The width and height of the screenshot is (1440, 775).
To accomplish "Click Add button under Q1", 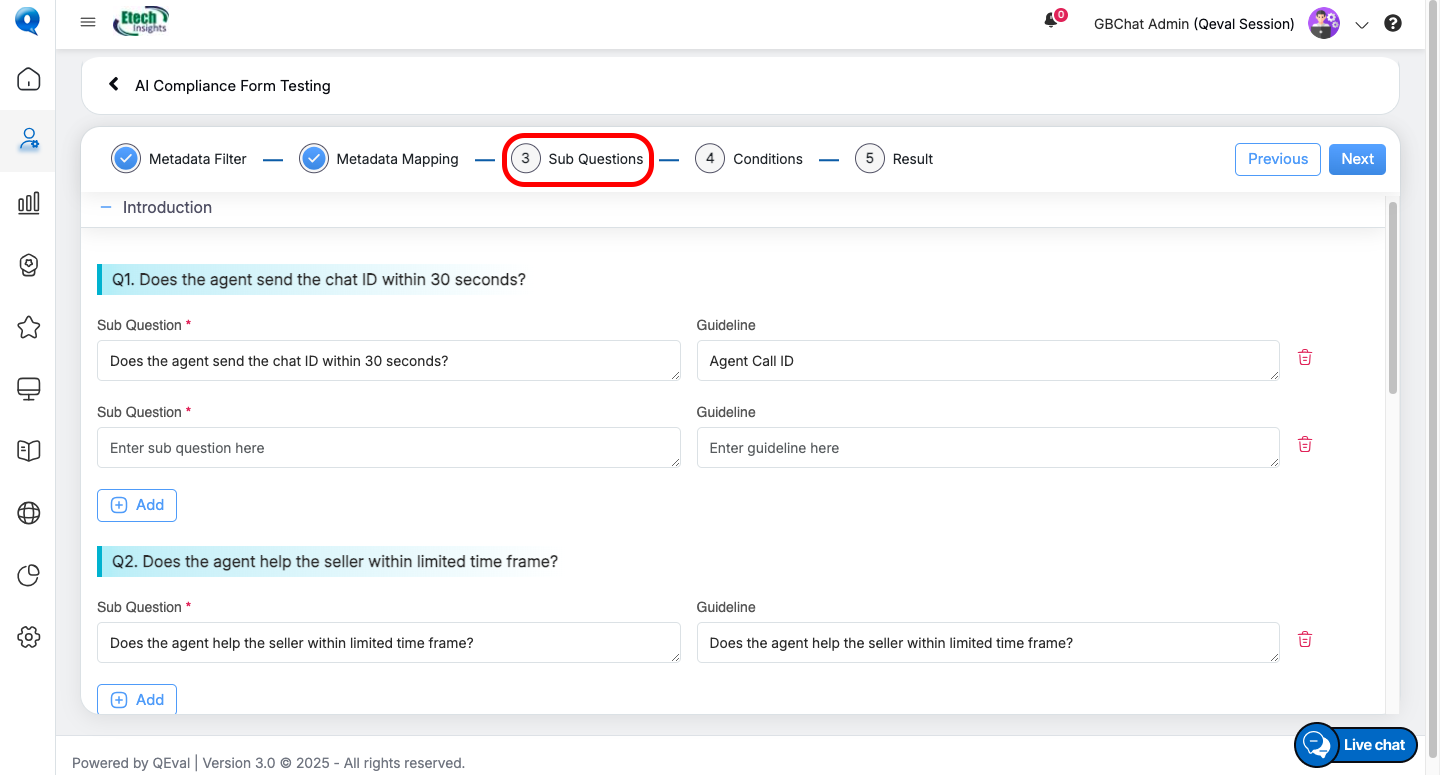I will [x=137, y=505].
